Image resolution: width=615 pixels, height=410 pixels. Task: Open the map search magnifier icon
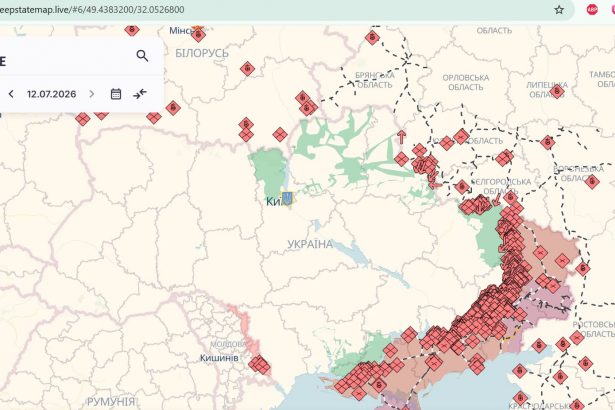(x=142, y=56)
